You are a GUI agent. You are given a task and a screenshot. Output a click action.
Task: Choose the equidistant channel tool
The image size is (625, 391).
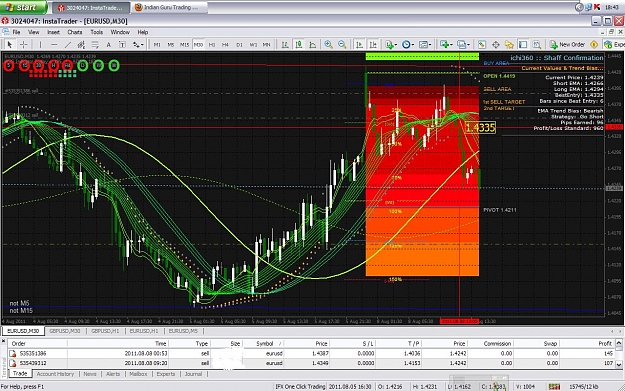click(x=81, y=45)
